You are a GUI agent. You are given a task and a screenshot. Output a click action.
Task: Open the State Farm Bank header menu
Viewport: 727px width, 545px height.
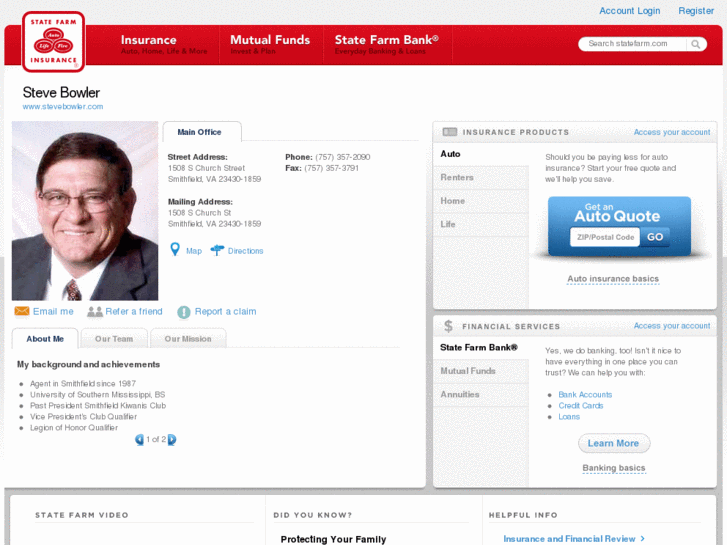coord(387,45)
